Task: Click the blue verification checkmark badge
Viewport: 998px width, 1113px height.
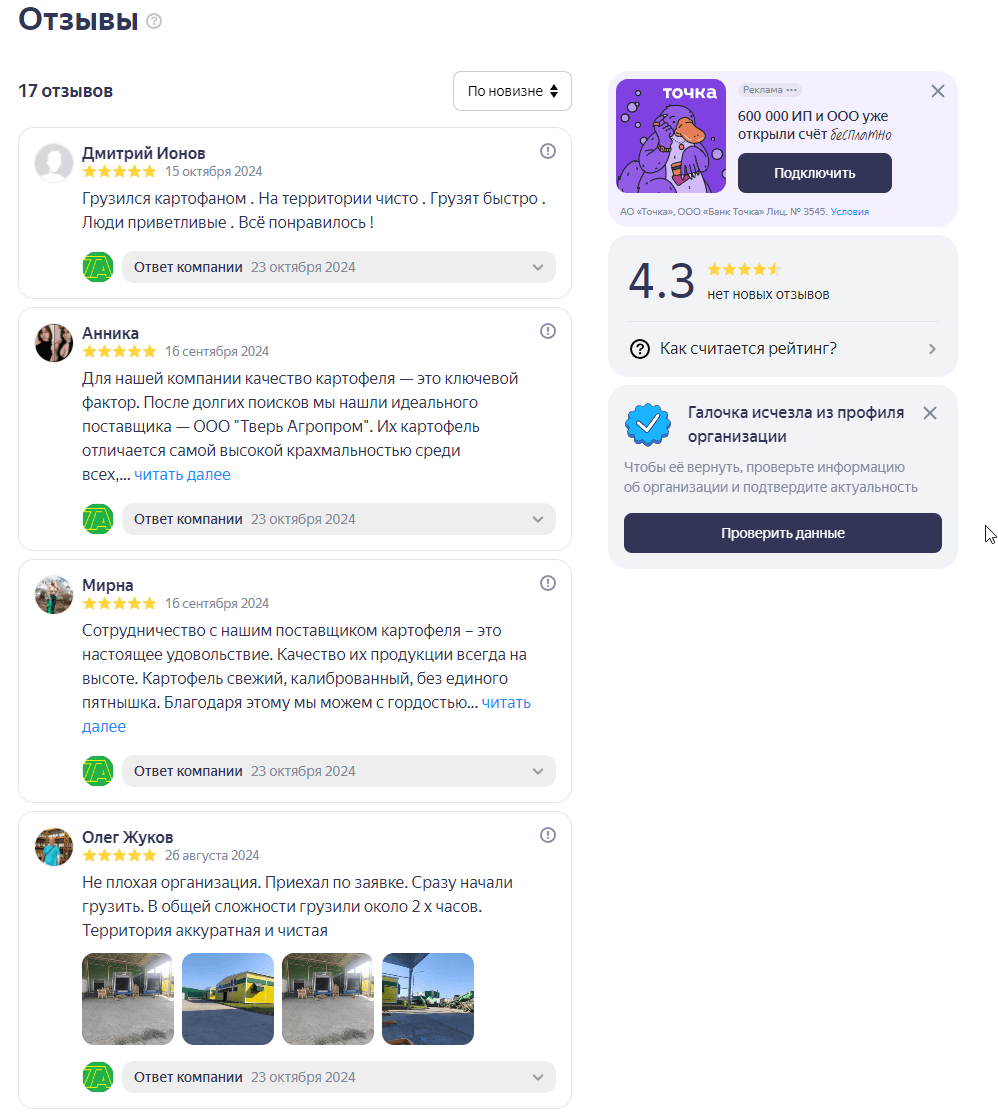Action: coord(647,424)
